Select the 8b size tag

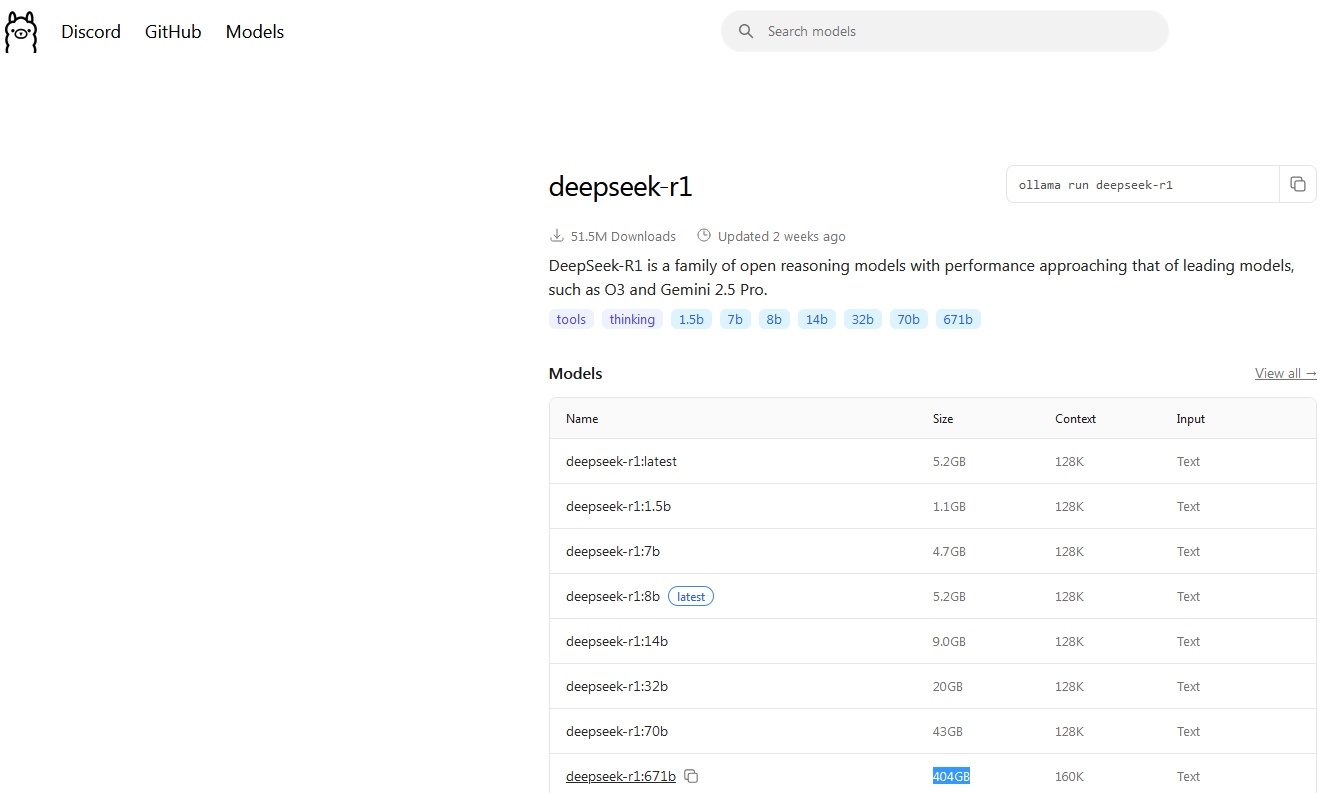pyautogui.click(x=774, y=319)
